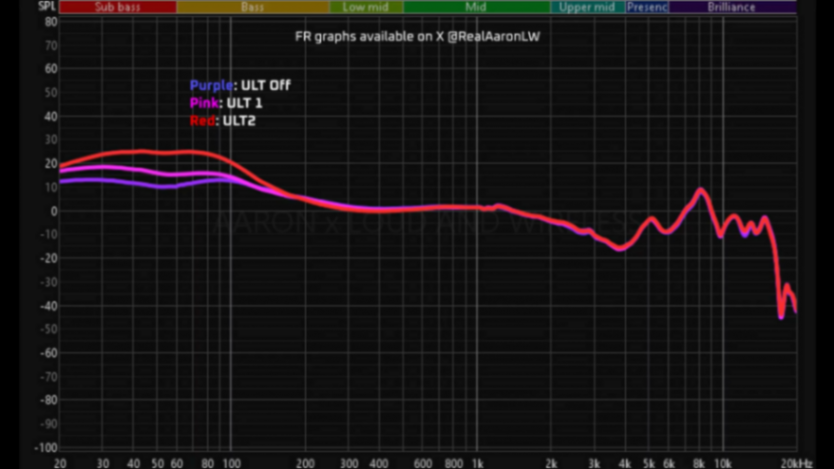Click the 'FR graphs available on X' text
Screen dimensions: 834x469
click(x=369, y=37)
